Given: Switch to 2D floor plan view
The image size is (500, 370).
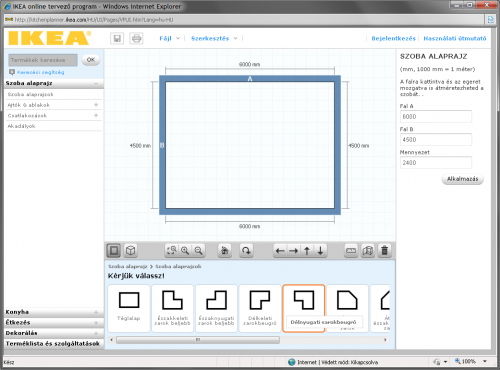Looking at the screenshot, I should point(114,250).
